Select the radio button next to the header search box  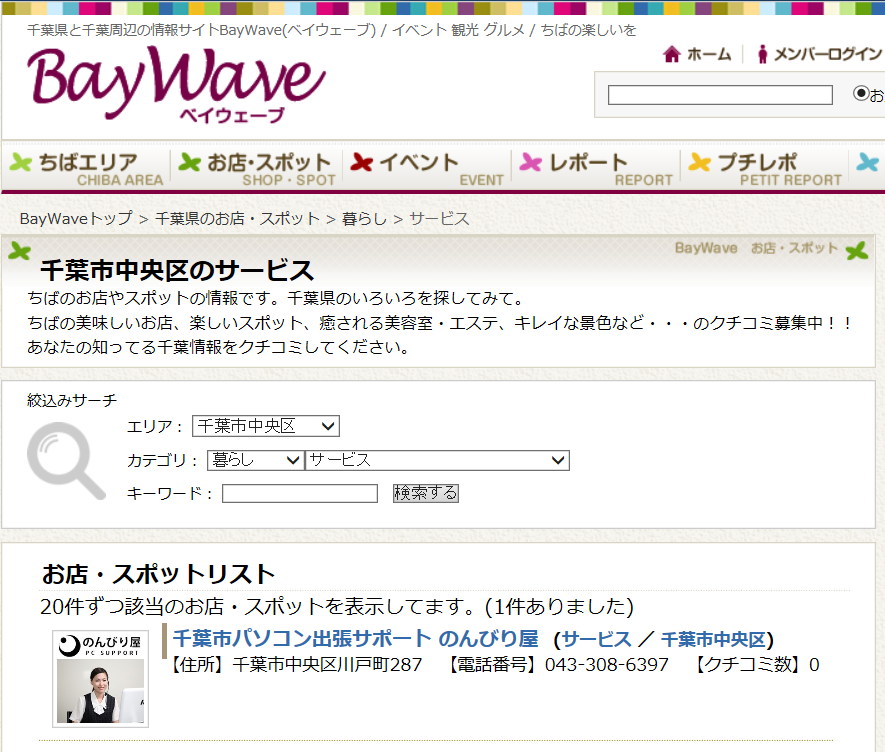coord(861,93)
